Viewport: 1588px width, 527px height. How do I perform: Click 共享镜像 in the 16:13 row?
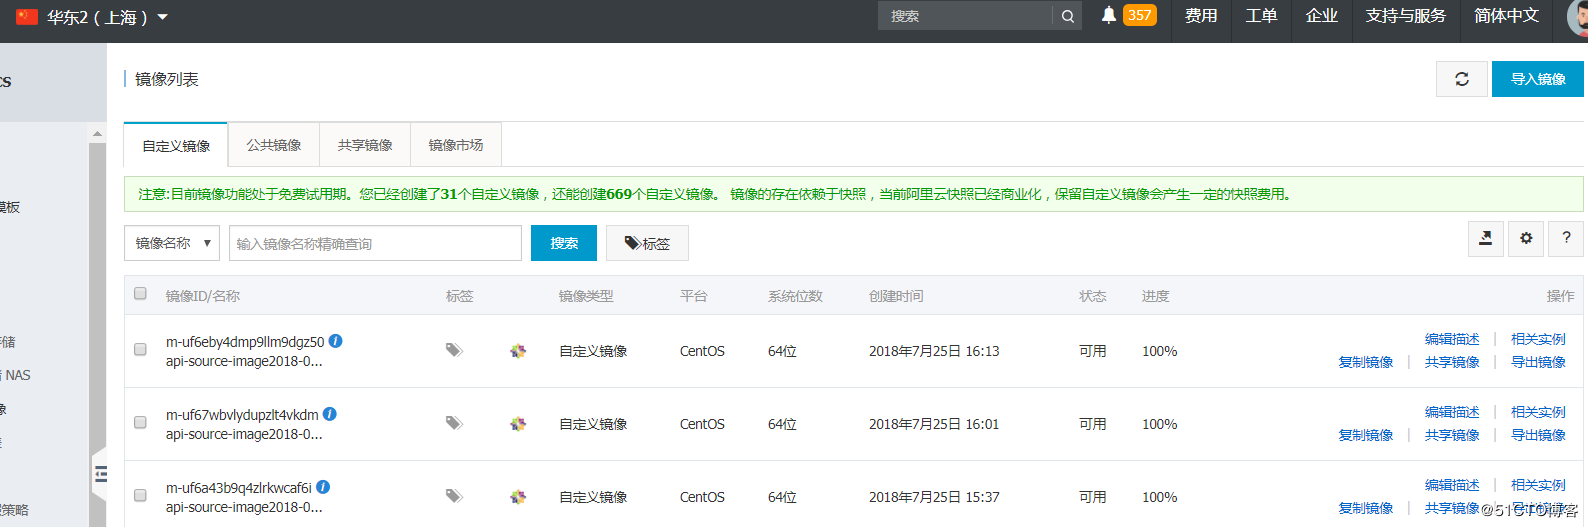click(x=1452, y=362)
